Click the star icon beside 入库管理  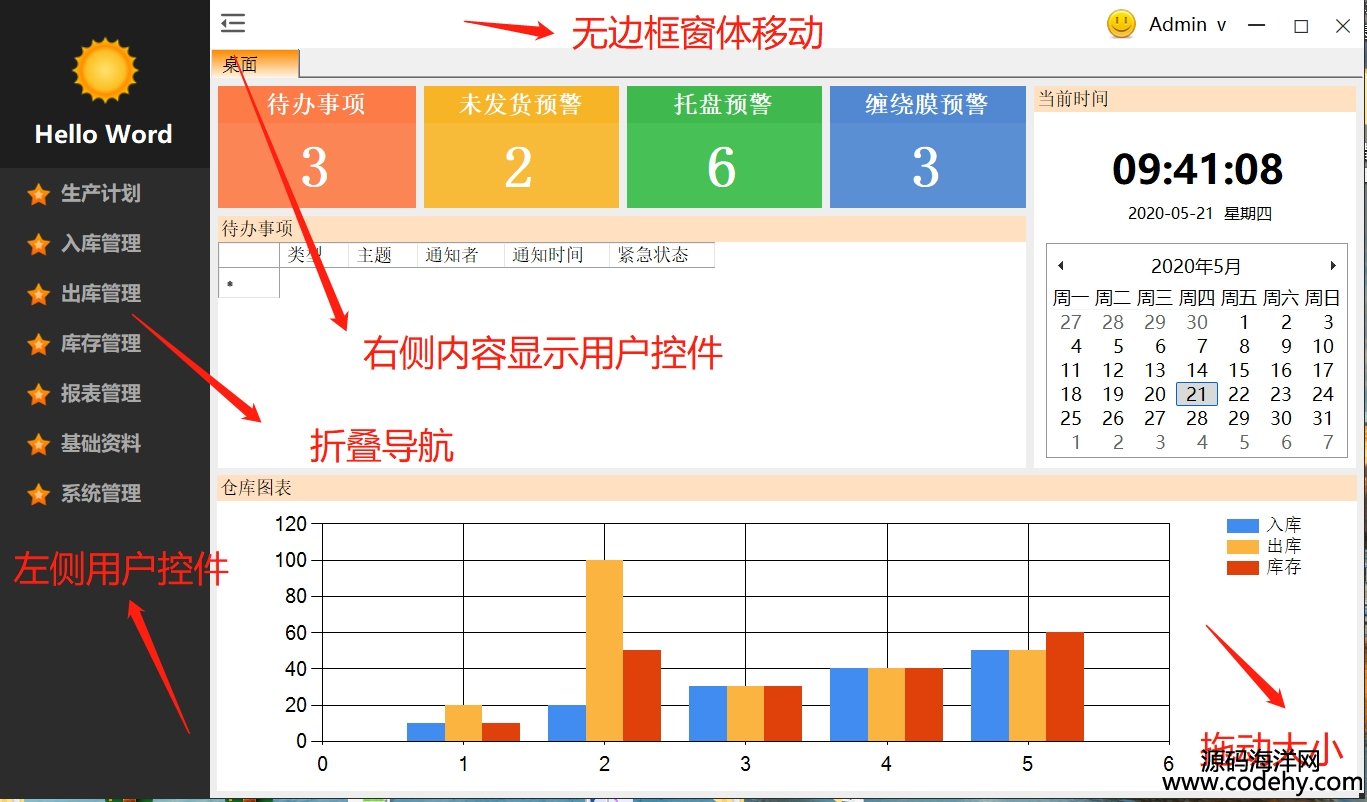pos(39,244)
